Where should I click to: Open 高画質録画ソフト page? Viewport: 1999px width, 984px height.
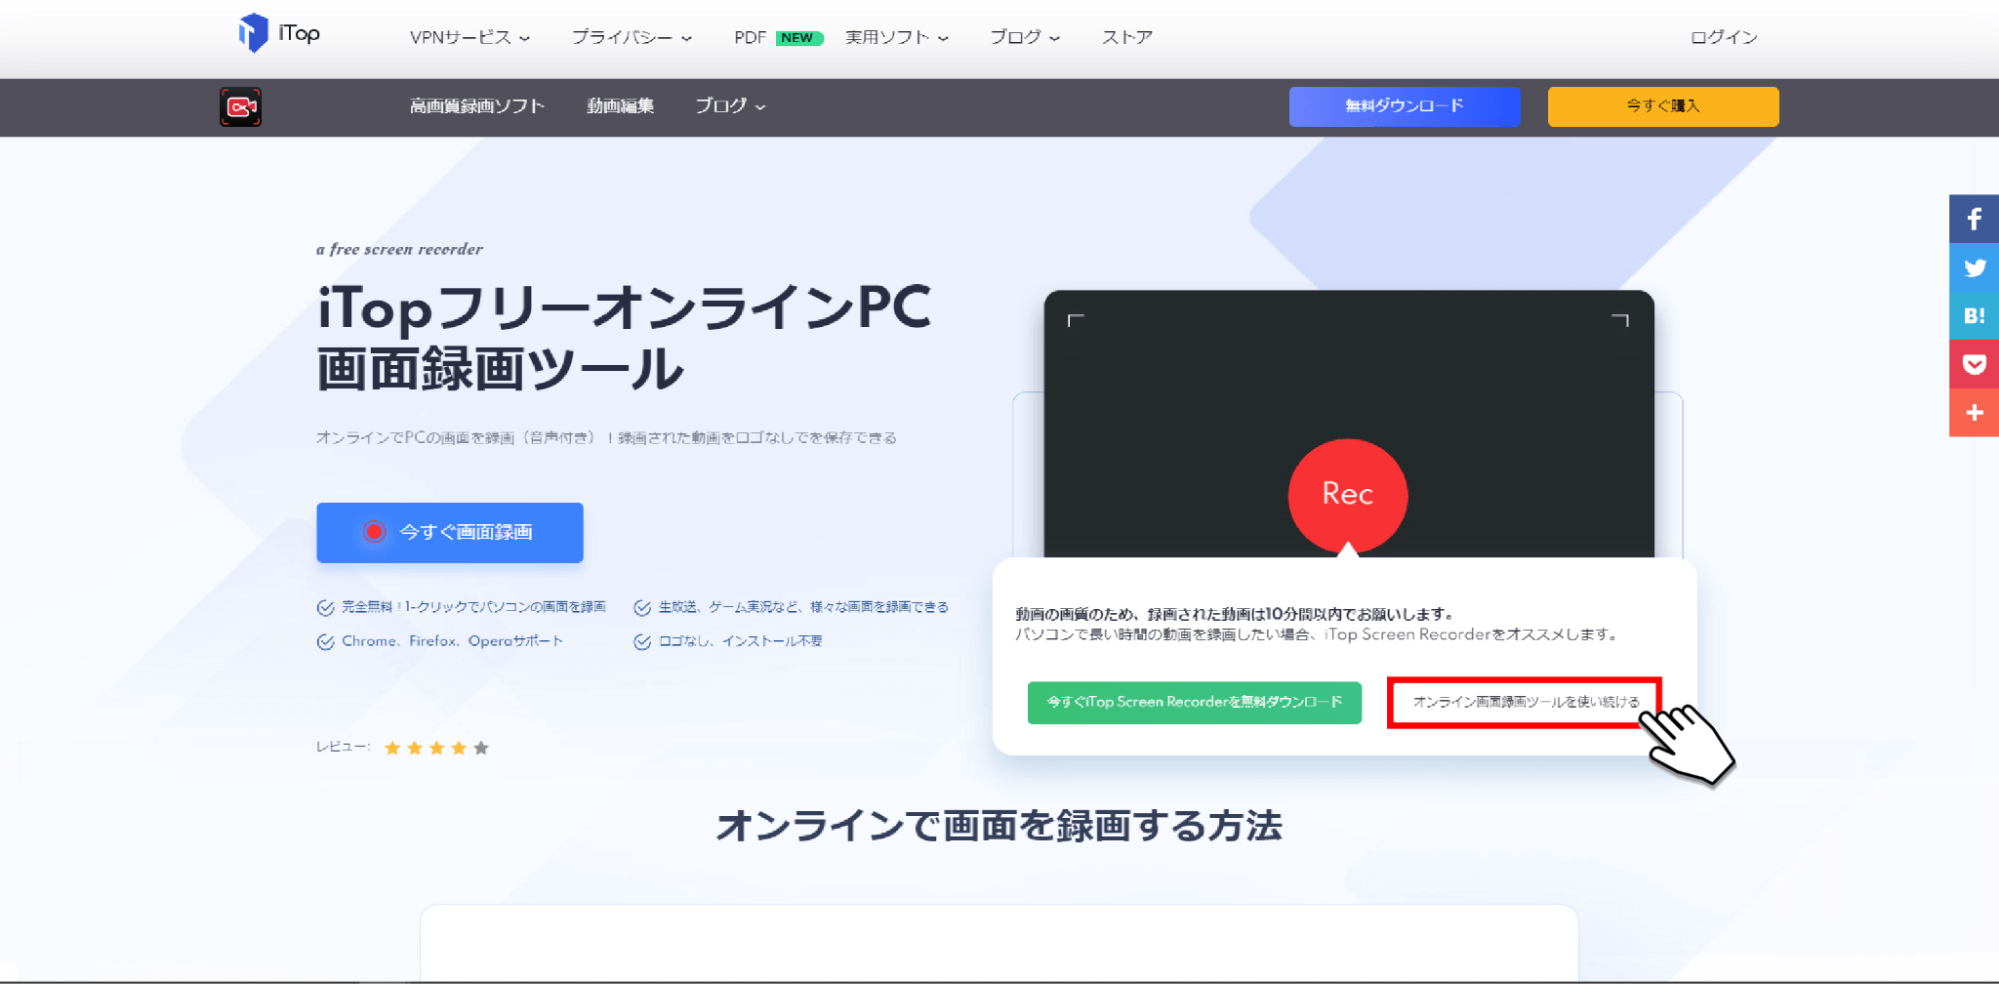coord(477,106)
